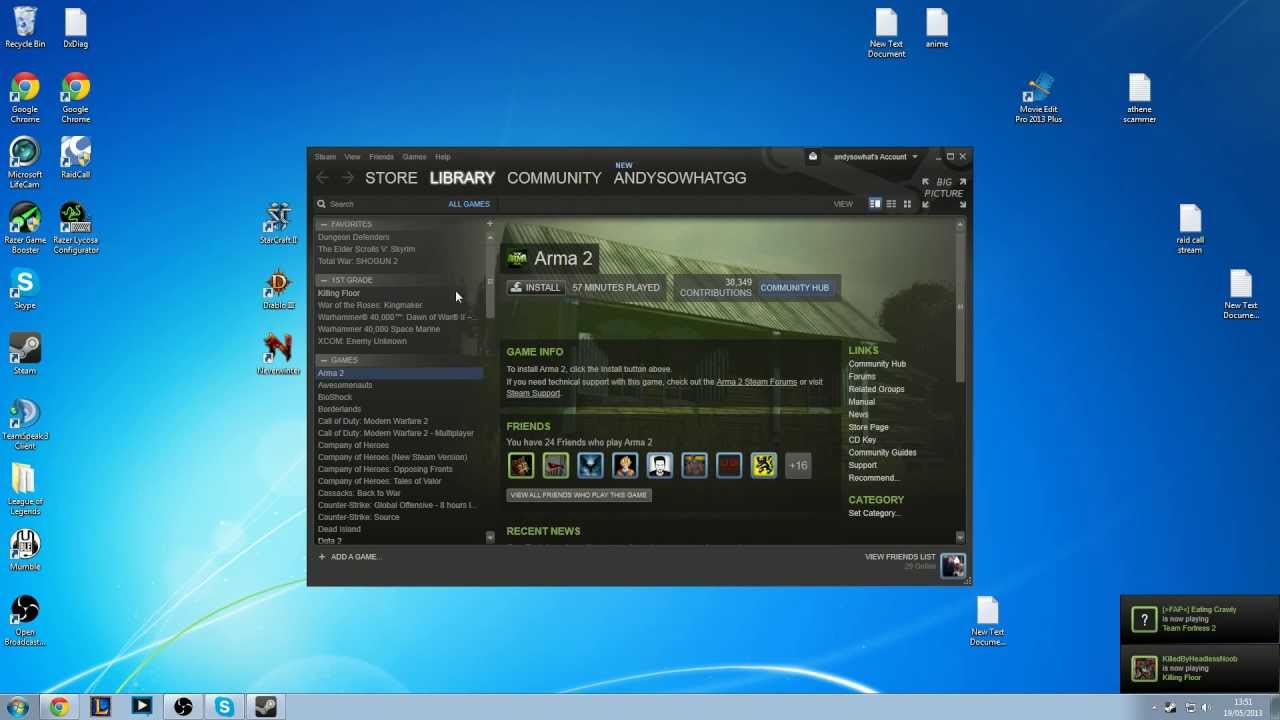Image resolution: width=1280 pixels, height=720 pixels.
Task: Go to the Community tab
Action: tap(554, 178)
